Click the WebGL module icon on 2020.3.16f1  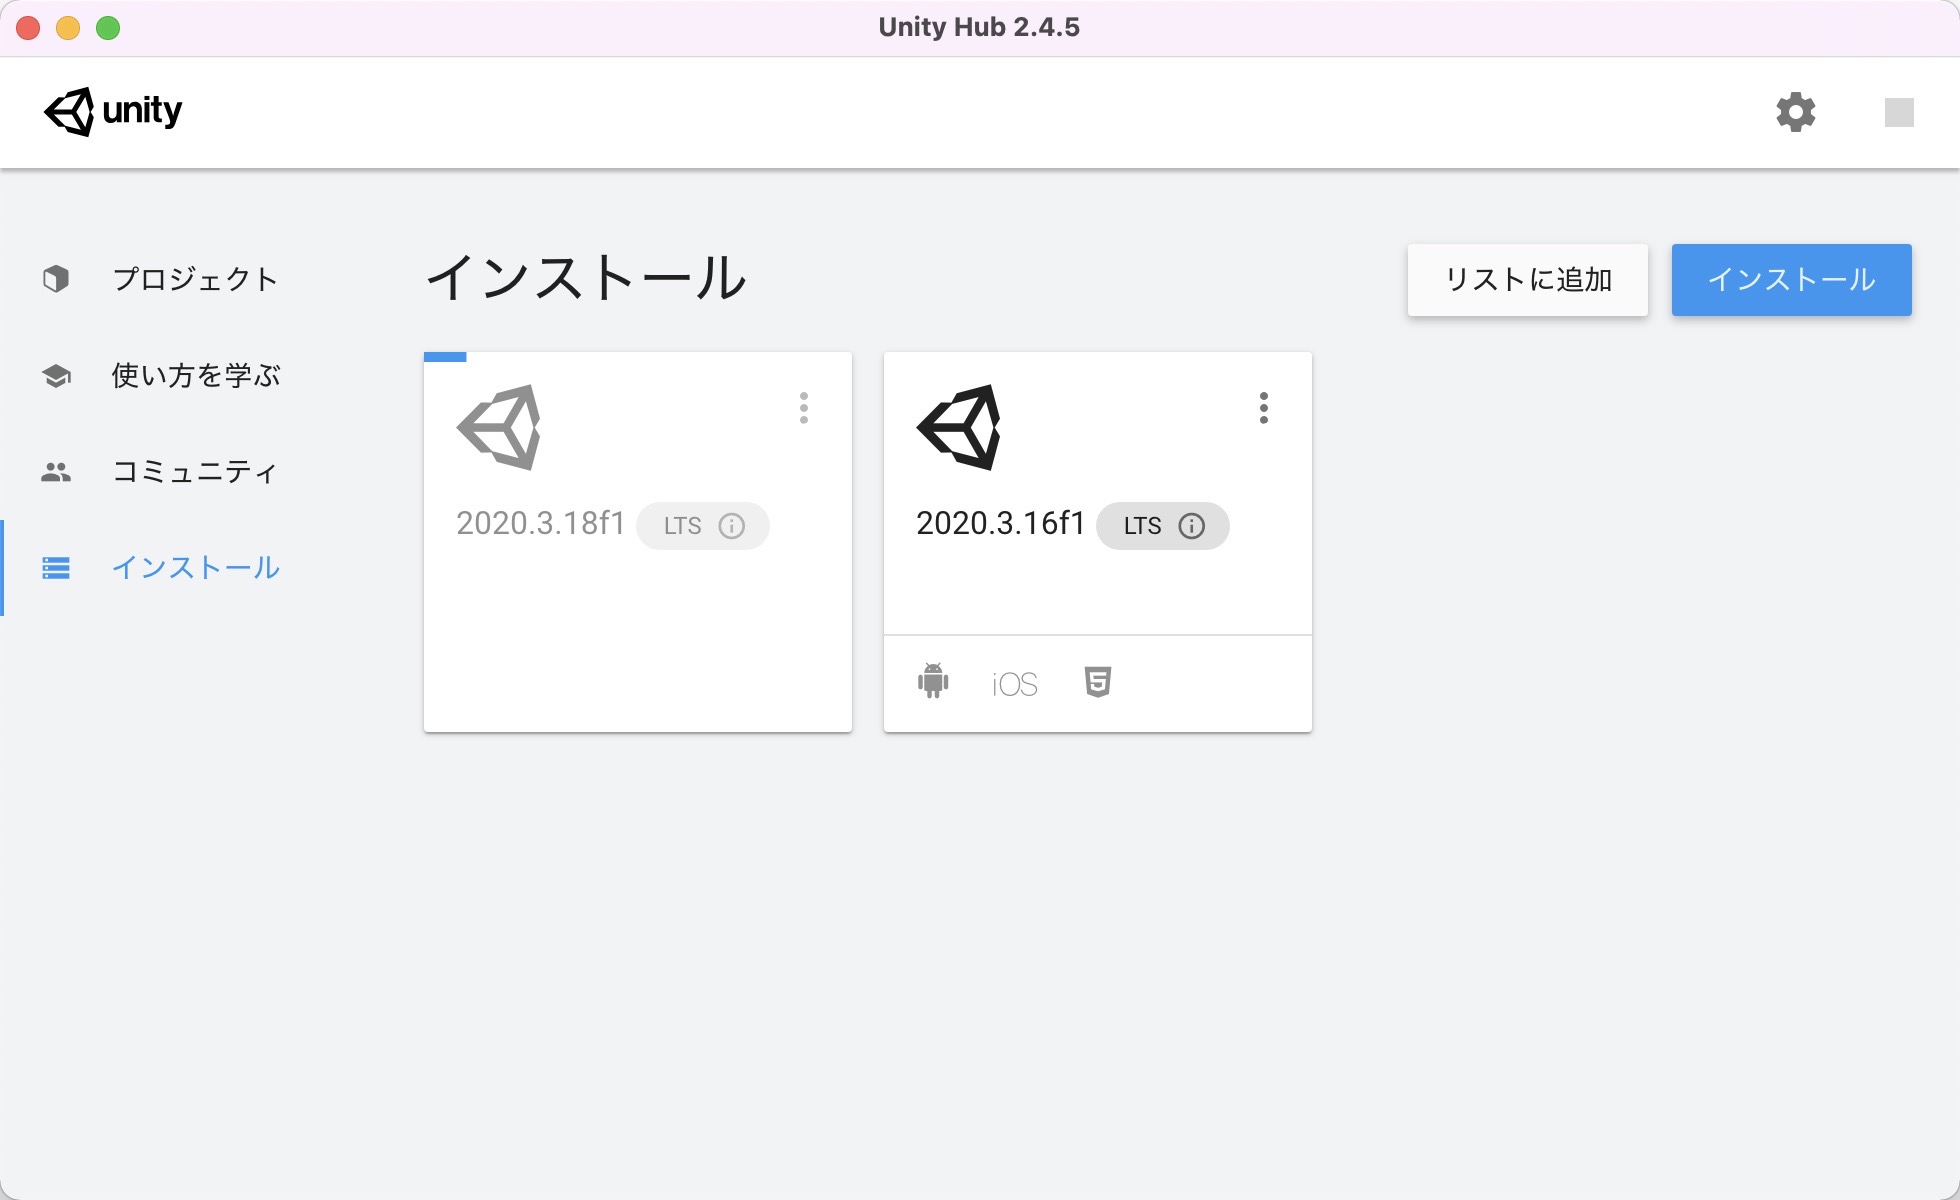tap(1097, 682)
